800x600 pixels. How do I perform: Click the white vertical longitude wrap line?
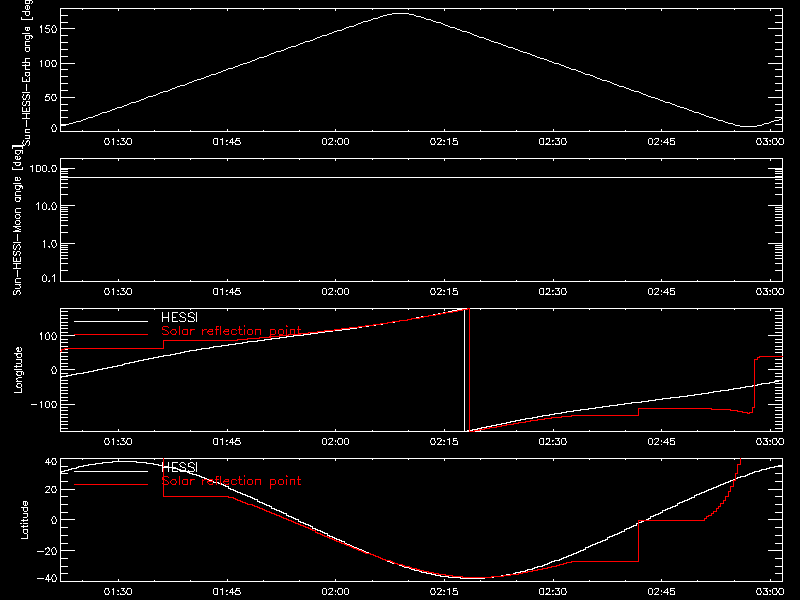point(464,370)
